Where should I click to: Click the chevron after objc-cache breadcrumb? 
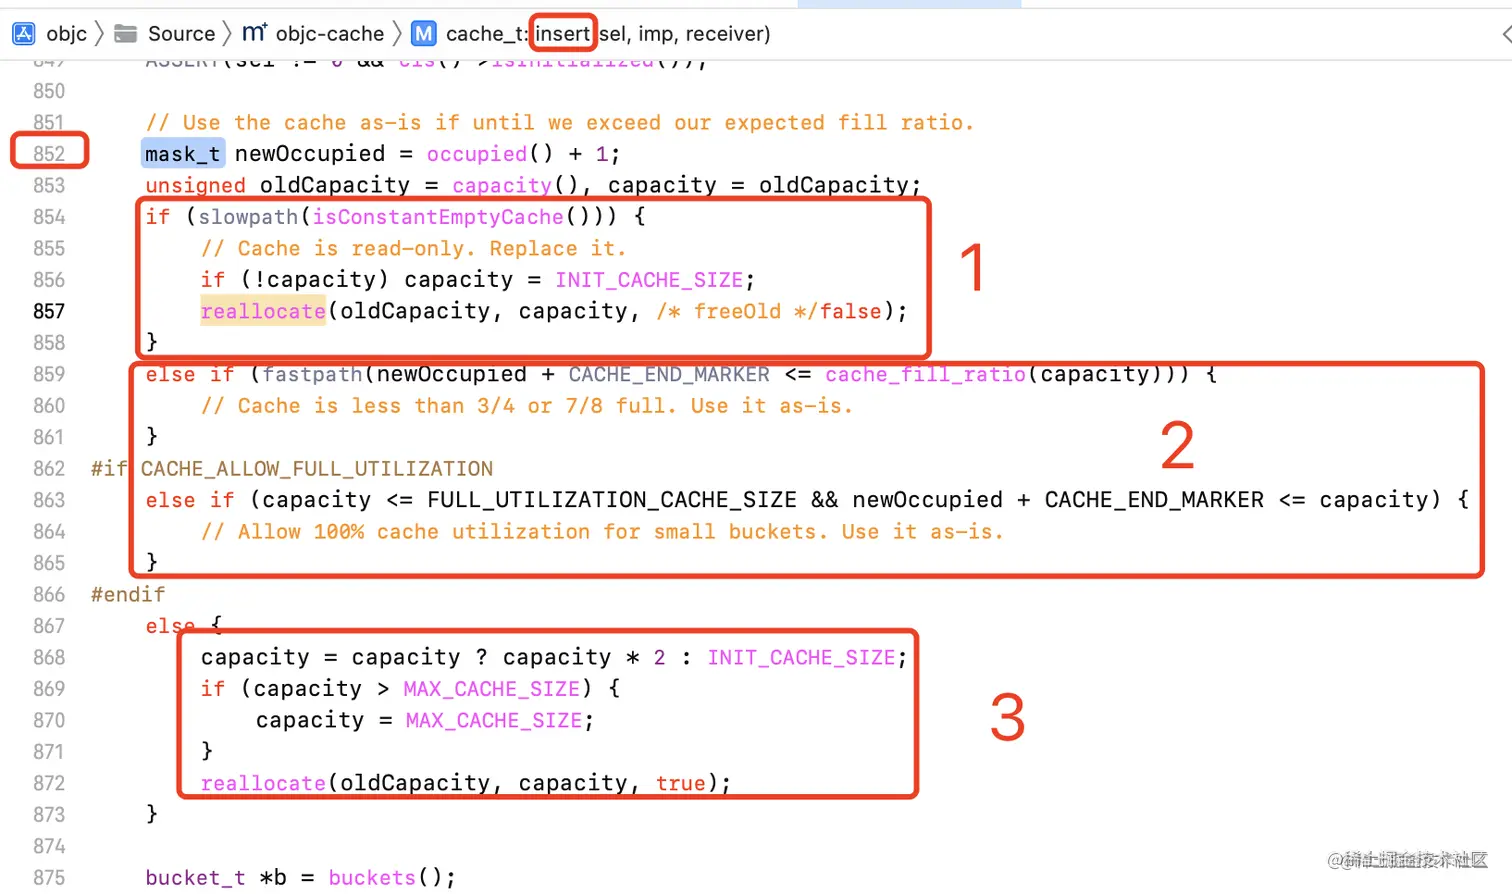(397, 34)
